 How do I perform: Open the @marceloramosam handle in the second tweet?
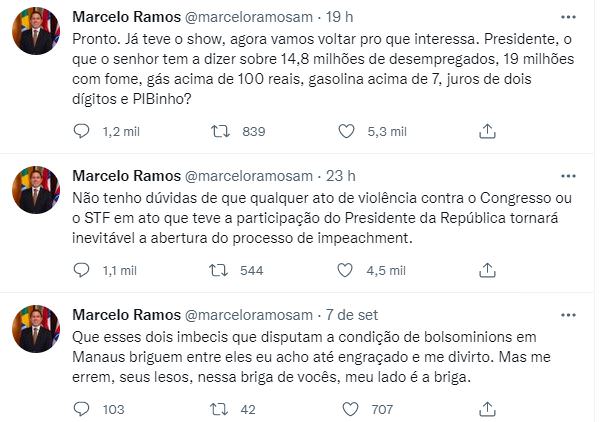249,176
